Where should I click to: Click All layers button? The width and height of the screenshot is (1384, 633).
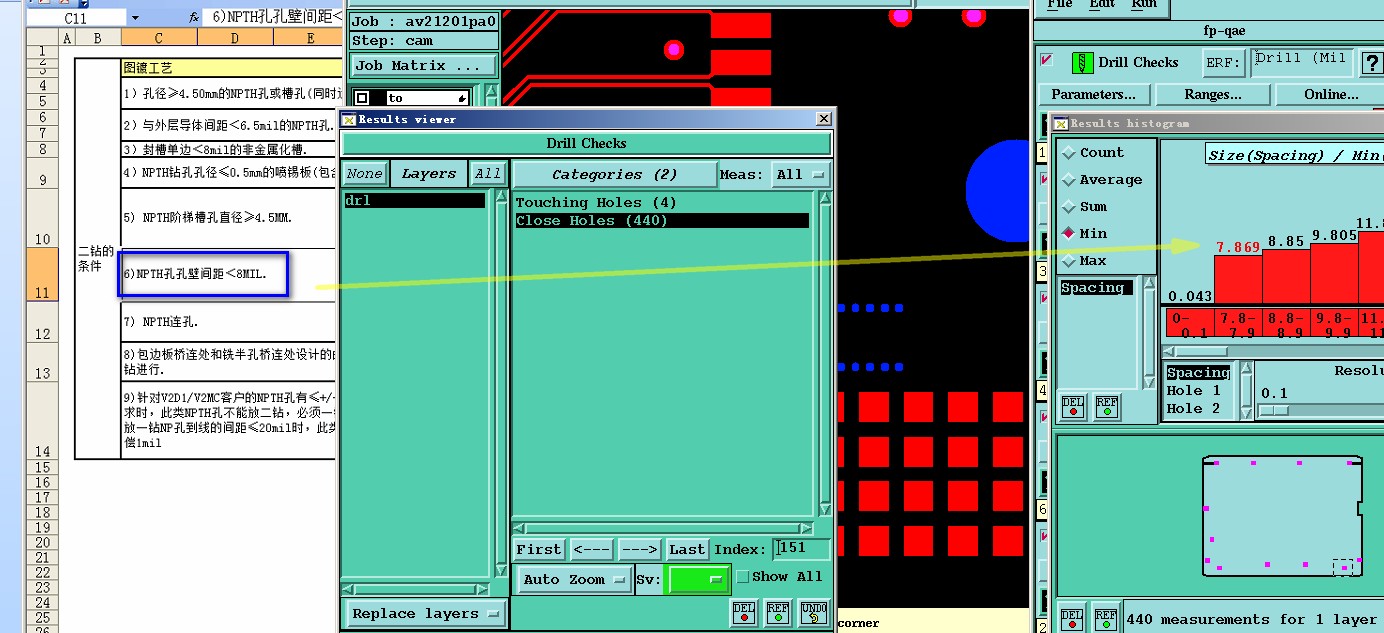(488, 174)
